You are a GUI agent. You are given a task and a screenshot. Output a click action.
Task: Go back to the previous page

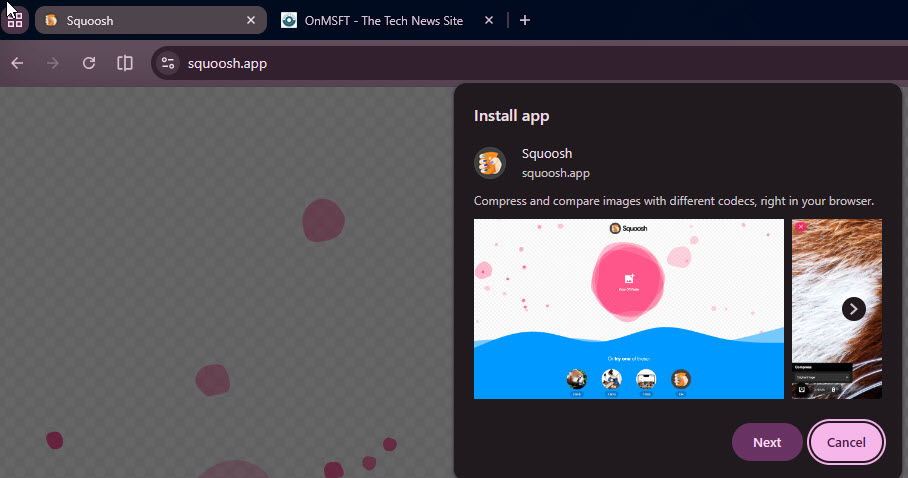point(17,63)
